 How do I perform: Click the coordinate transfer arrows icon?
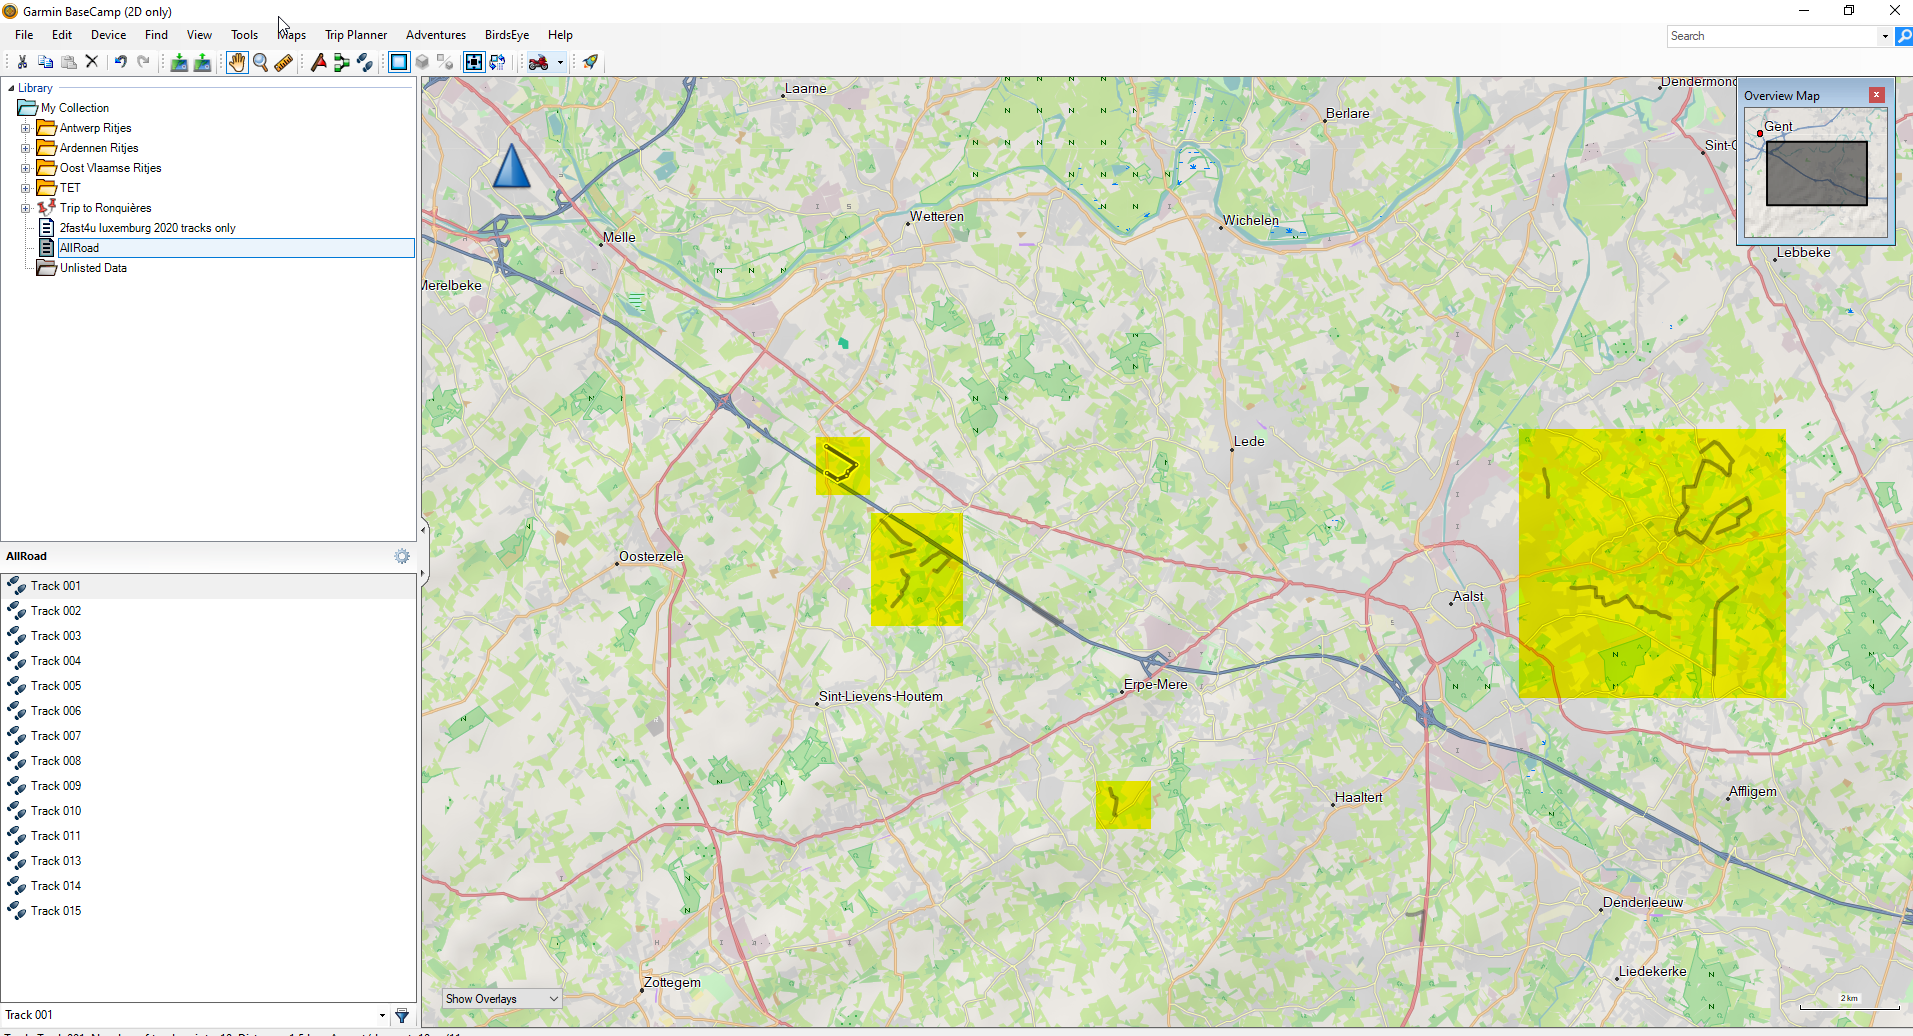pyautogui.click(x=497, y=62)
